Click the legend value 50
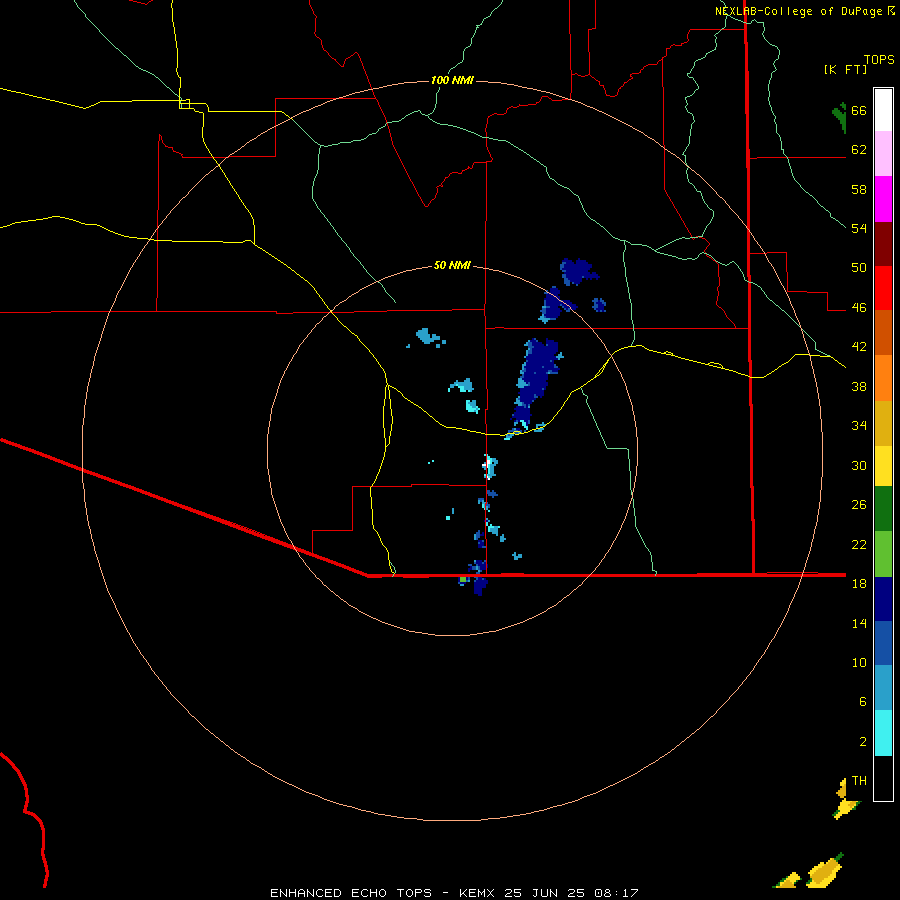Image resolution: width=900 pixels, height=900 pixels. [859, 268]
